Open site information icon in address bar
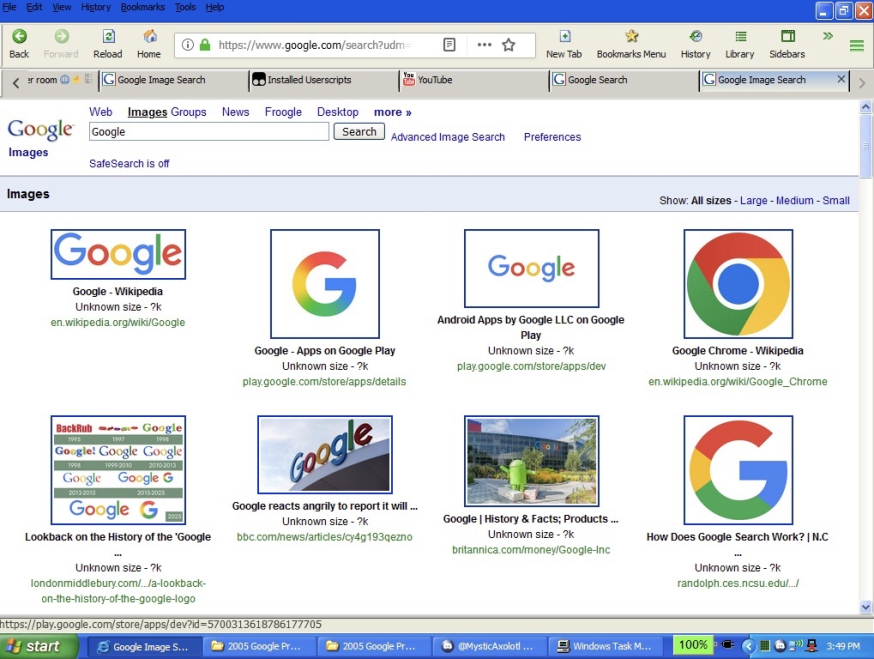This screenshot has width=874, height=659. click(x=188, y=45)
